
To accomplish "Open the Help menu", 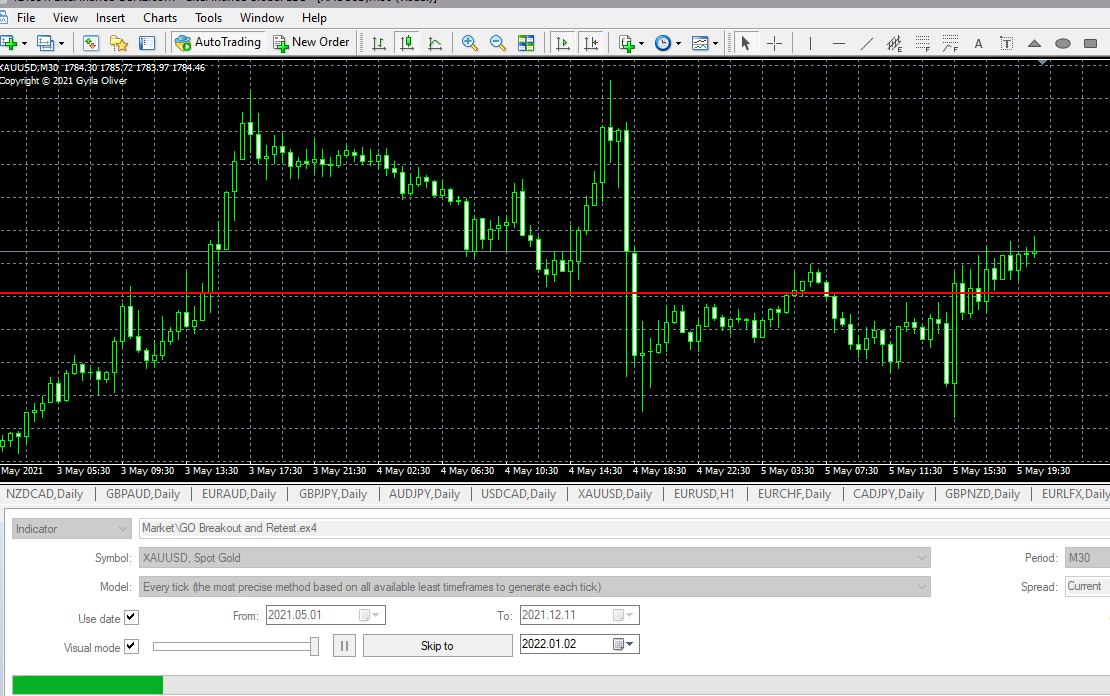I will 314,18.
